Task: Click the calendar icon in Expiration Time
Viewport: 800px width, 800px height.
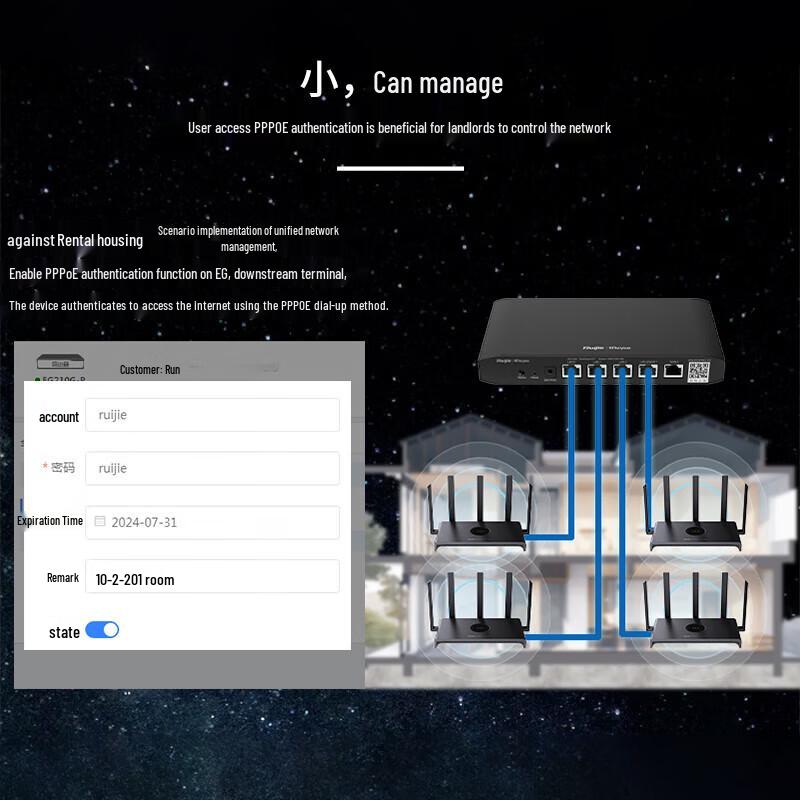Action: 100,521
